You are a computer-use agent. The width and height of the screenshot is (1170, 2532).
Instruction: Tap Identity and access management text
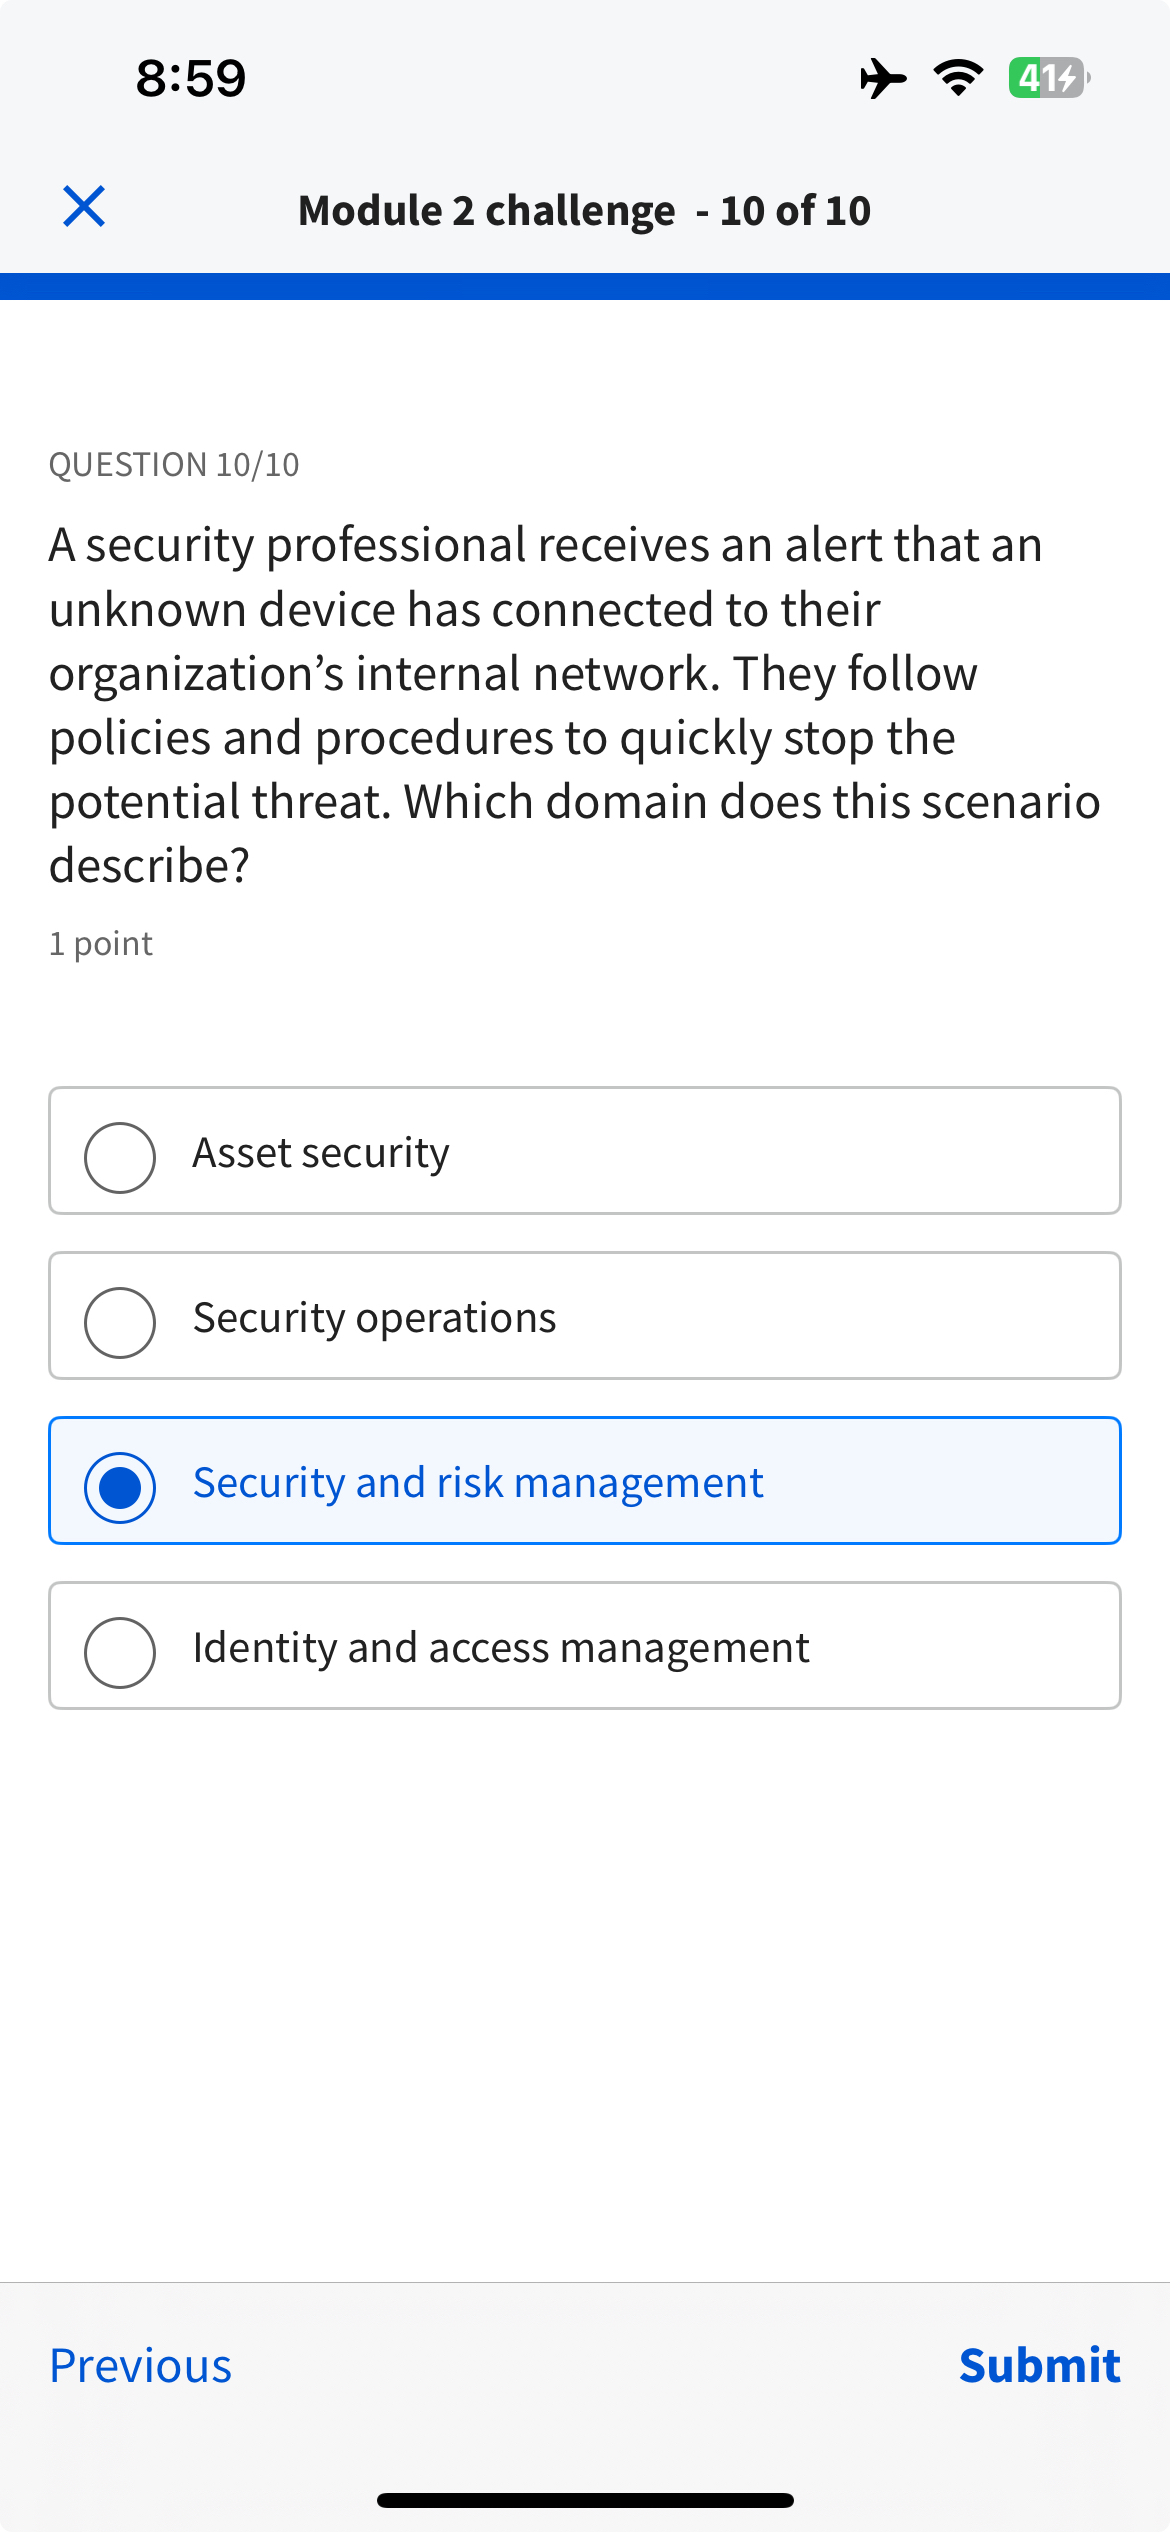click(500, 1648)
